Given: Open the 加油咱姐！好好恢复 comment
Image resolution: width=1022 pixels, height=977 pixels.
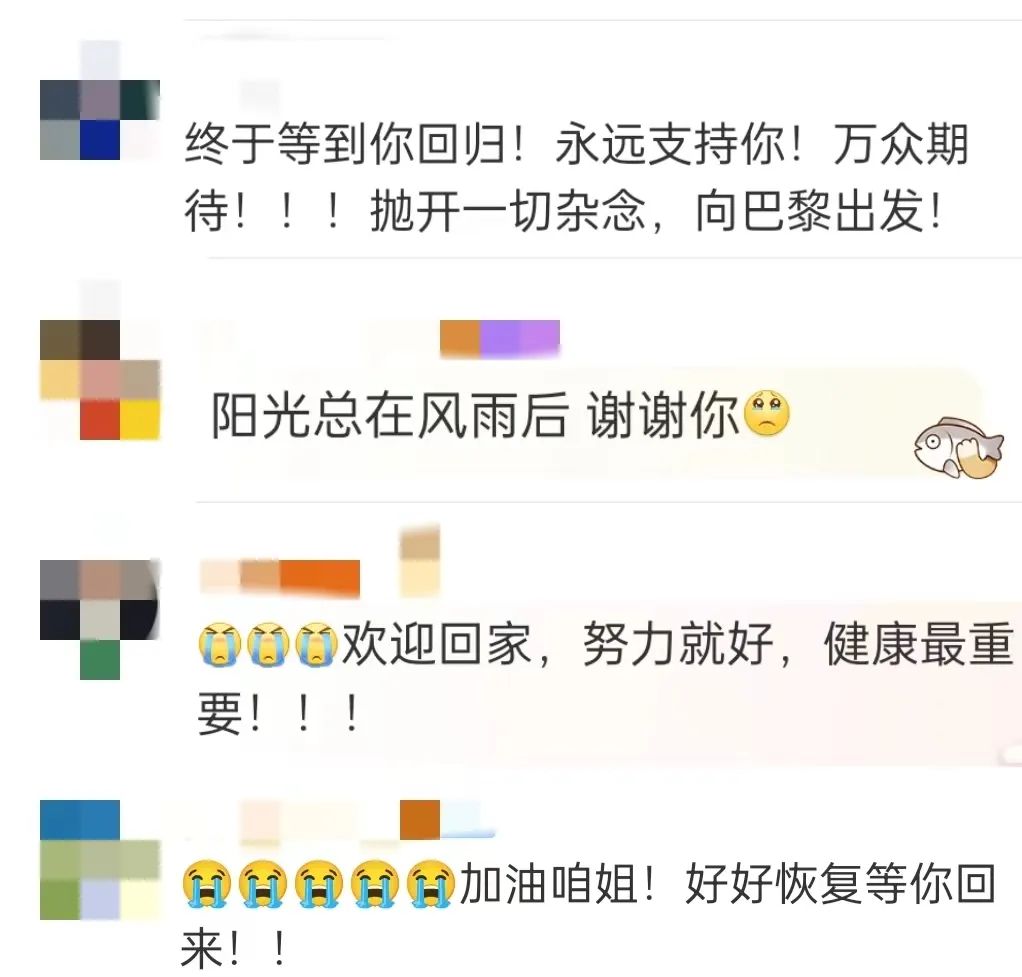Looking at the screenshot, I should [x=589, y=916].
